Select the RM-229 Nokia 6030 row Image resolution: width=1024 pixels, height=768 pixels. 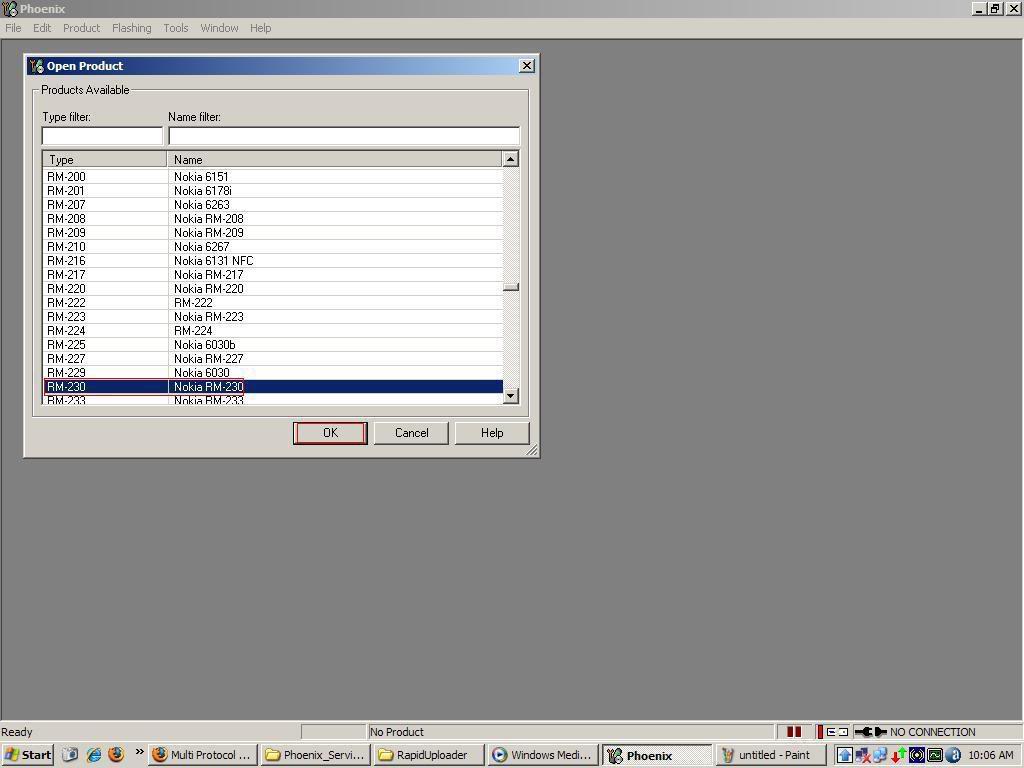273,373
